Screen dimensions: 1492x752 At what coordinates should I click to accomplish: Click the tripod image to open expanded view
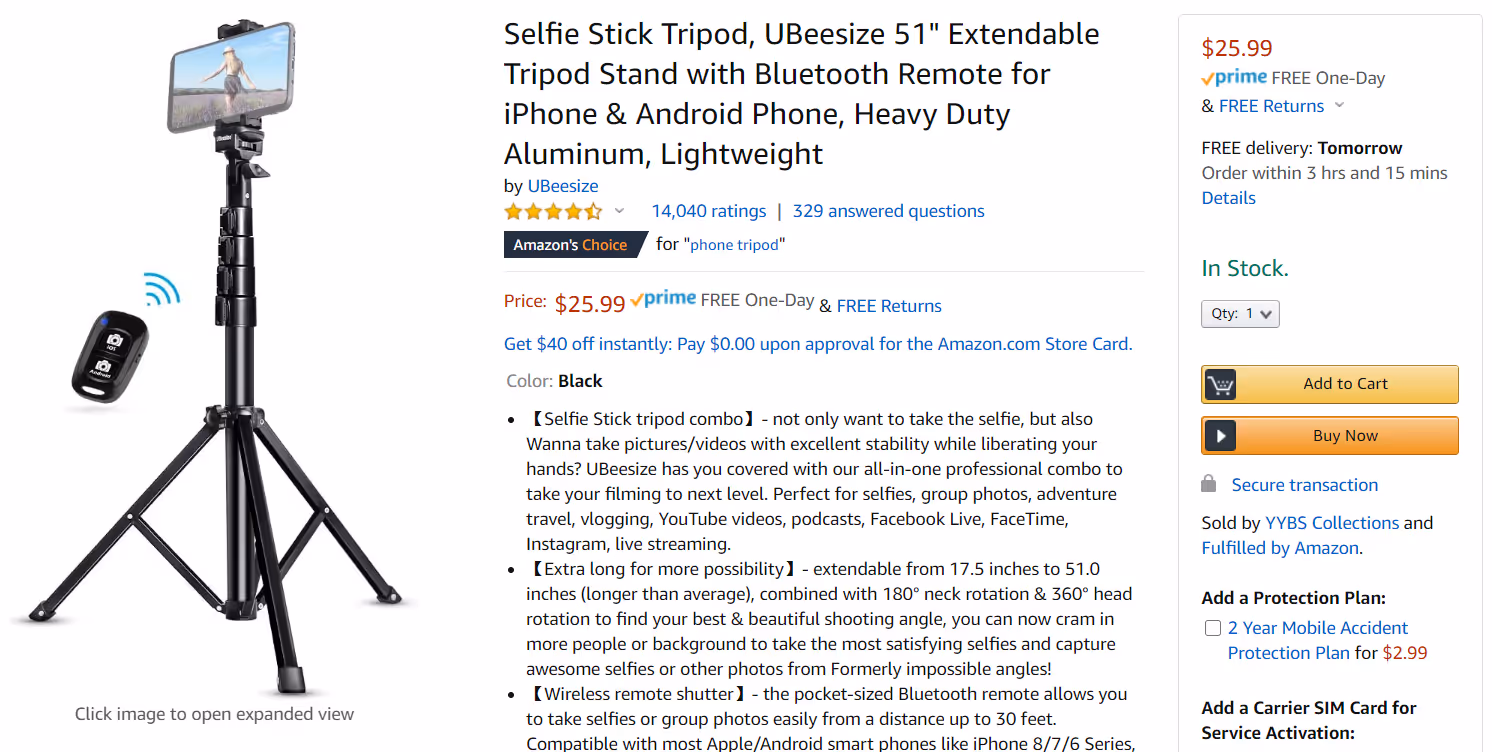point(230,350)
